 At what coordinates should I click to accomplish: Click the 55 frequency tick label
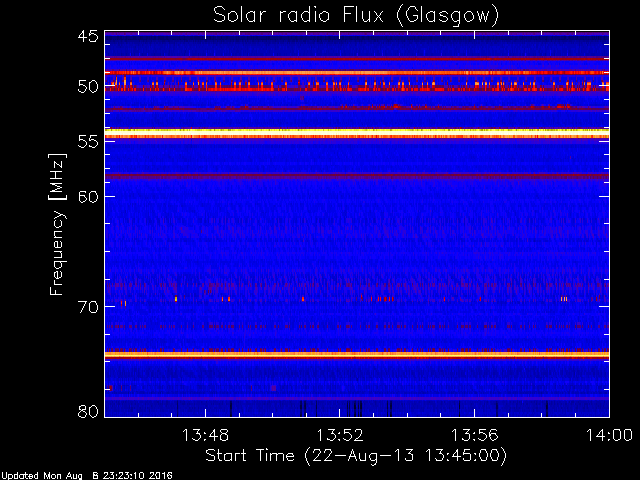(88, 142)
